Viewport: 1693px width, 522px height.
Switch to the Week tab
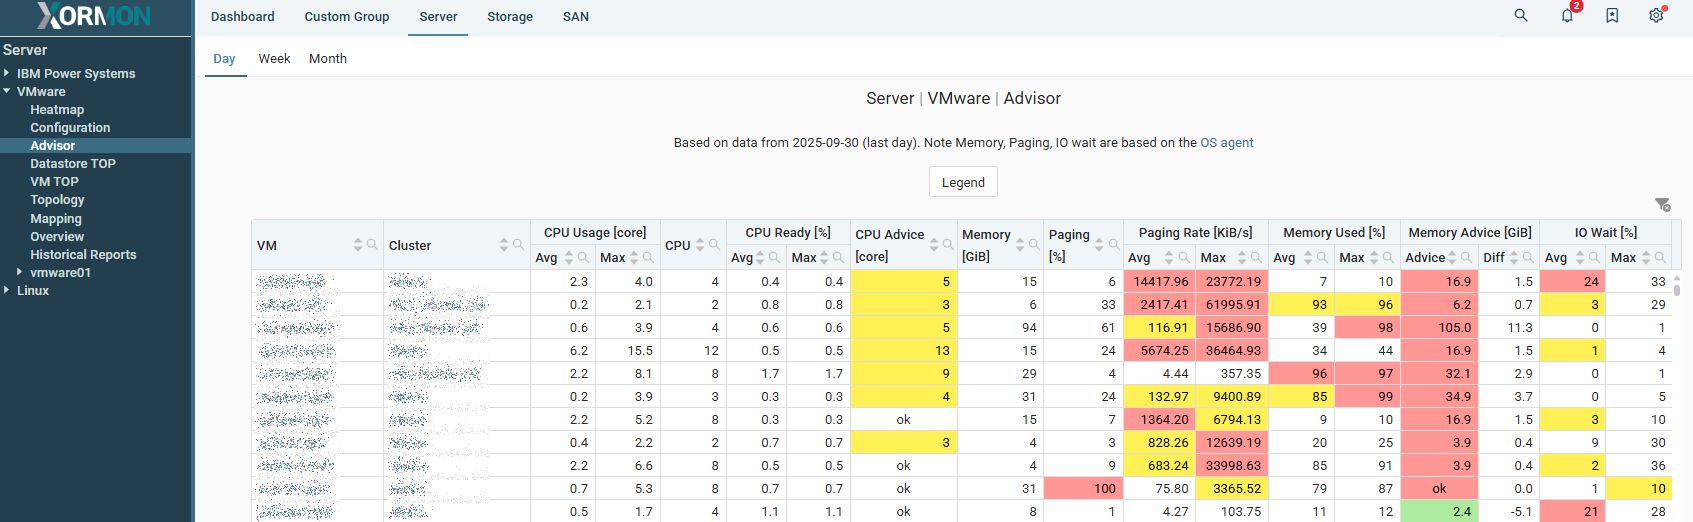pyautogui.click(x=274, y=58)
